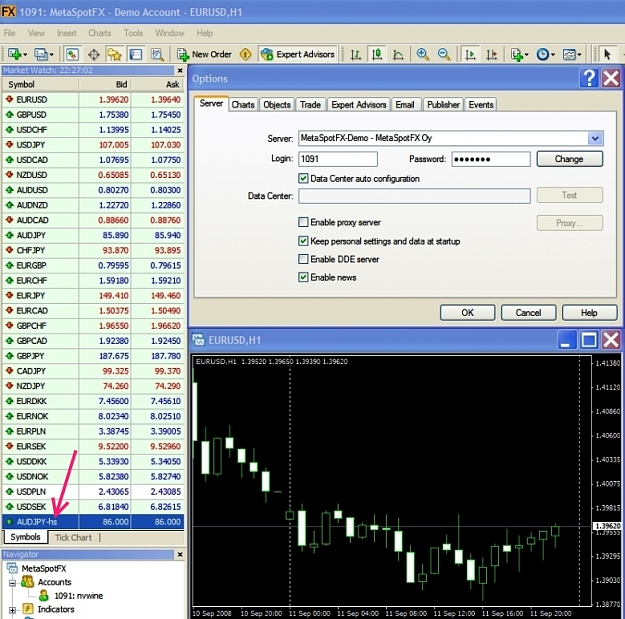Viewport: 625px width, 619px height.
Task: Click the Options dialog question mark icon
Action: click(589, 78)
